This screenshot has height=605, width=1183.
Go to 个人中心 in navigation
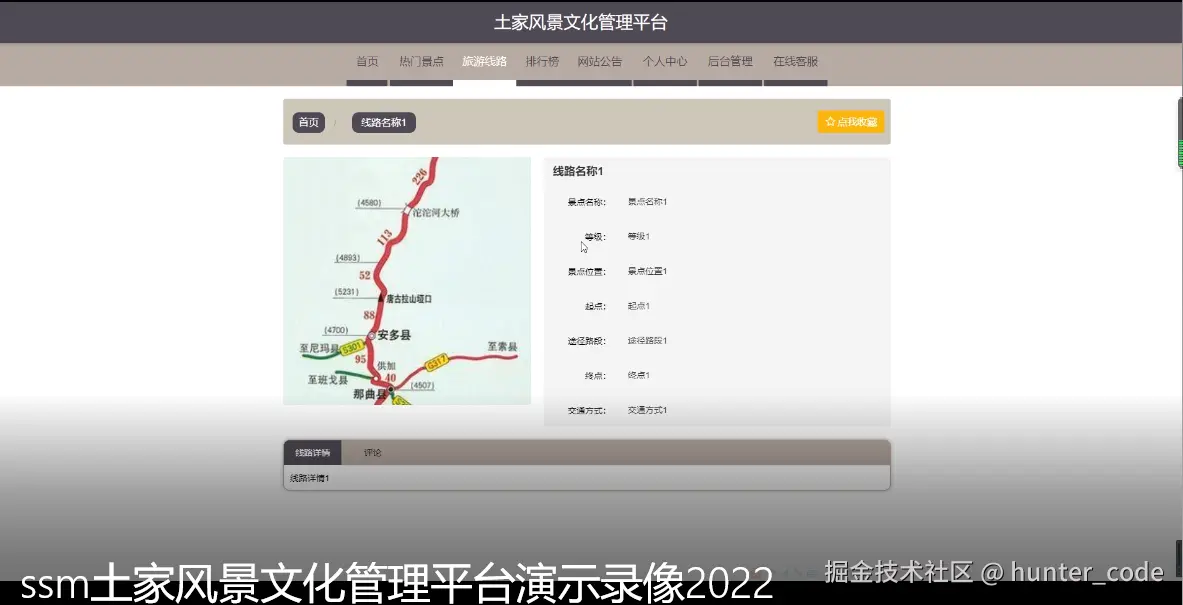coord(665,62)
